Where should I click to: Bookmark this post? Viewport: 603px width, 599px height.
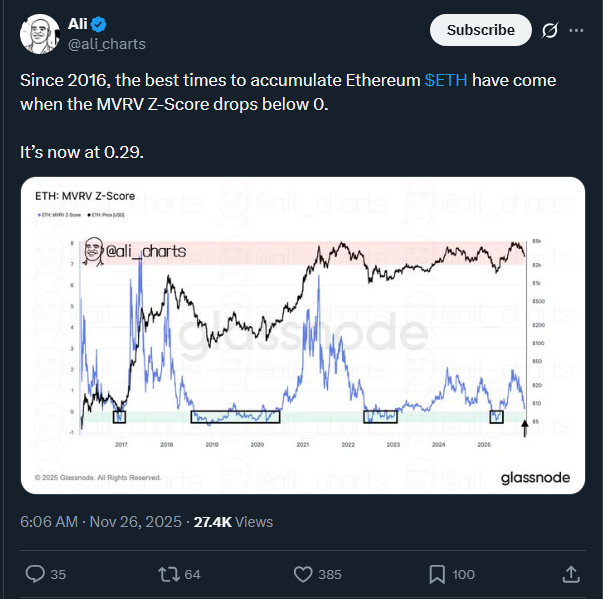pyautogui.click(x=437, y=574)
